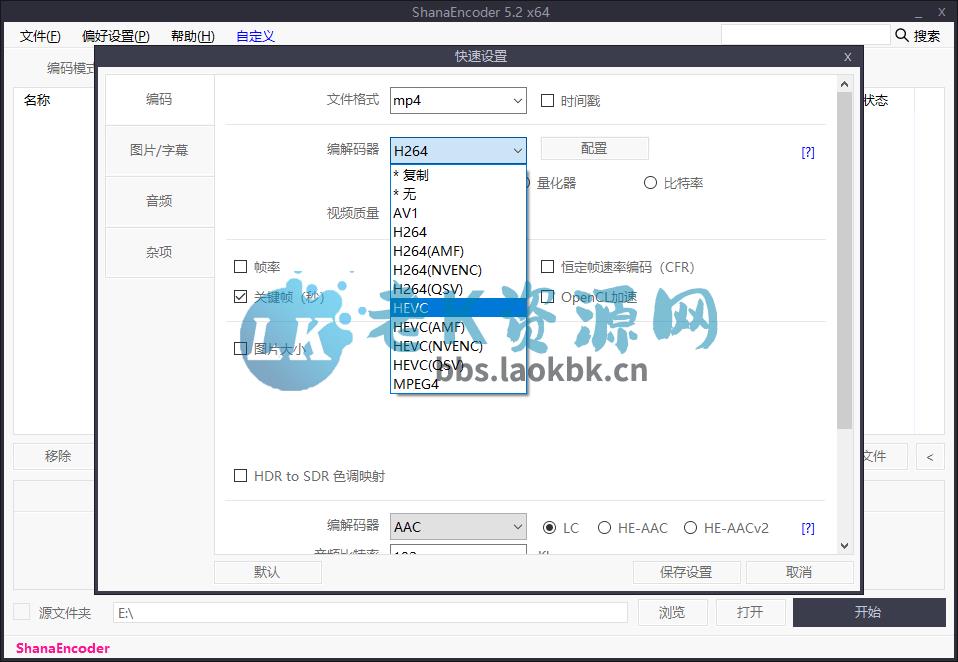Switch to the 音频 tab
This screenshot has width=958, height=662.
(159, 201)
